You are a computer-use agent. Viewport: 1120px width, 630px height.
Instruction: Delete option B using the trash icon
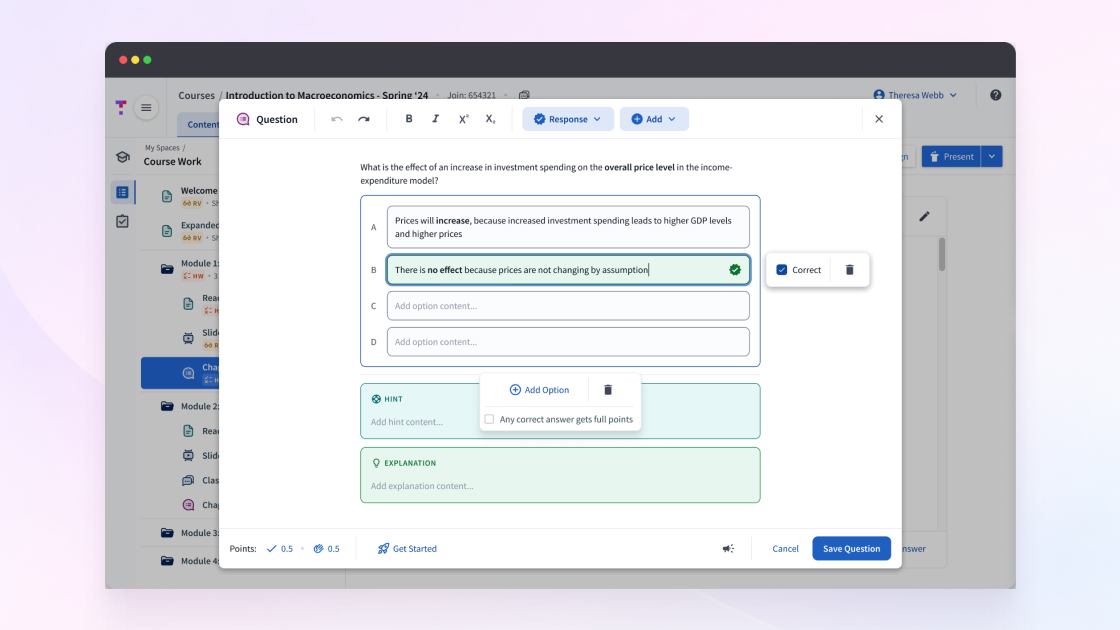click(850, 269)
